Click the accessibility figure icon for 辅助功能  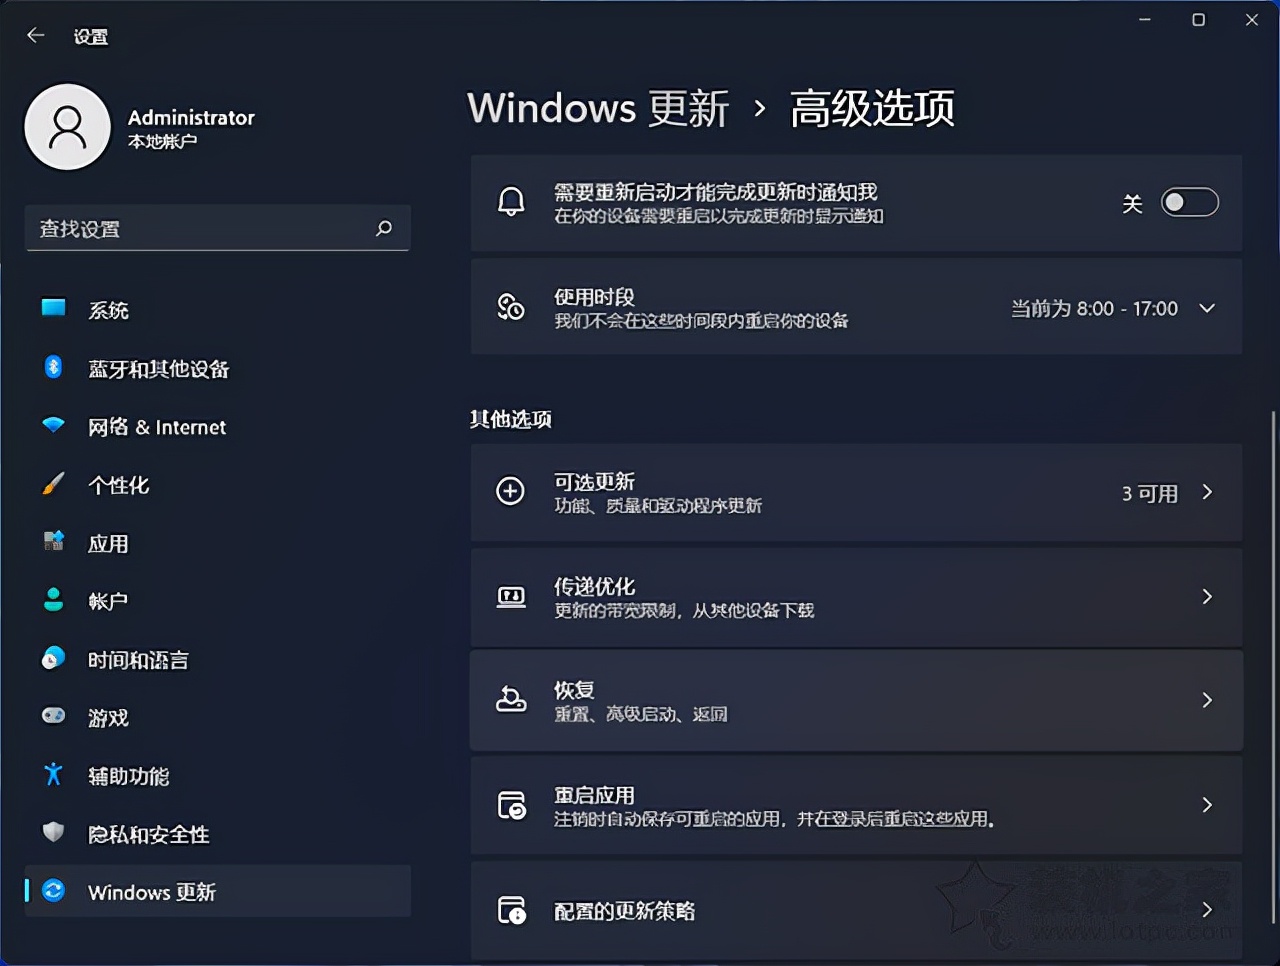[x=53, y=774]
